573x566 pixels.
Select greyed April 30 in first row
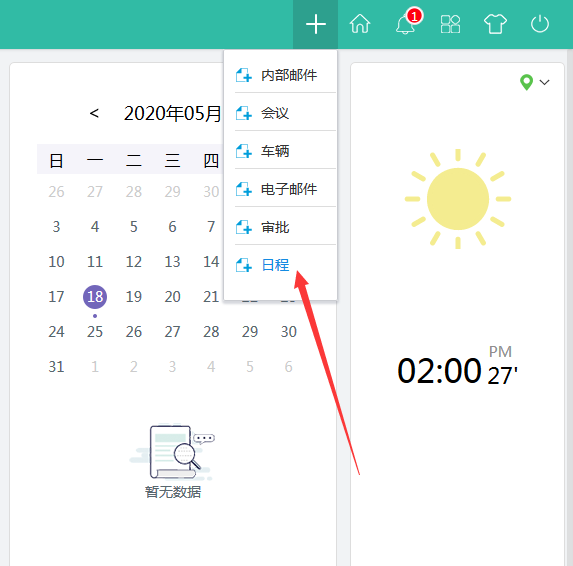(x=211, y=192)
